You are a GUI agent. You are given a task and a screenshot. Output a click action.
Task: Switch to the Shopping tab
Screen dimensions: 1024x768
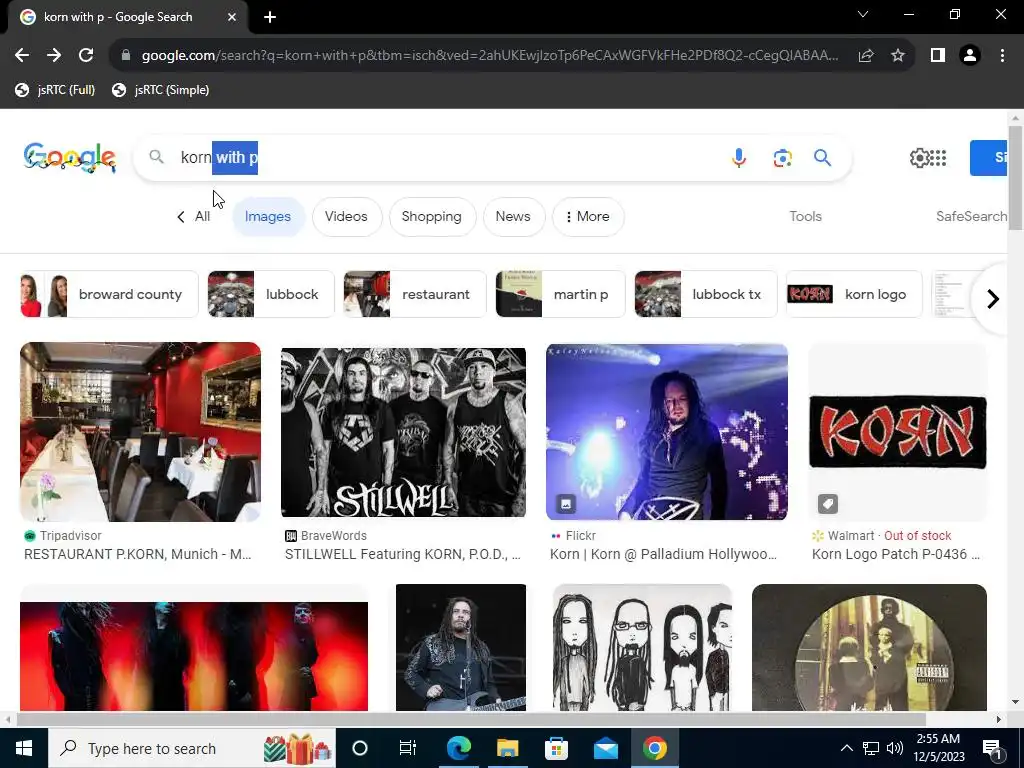pos(432,217)
